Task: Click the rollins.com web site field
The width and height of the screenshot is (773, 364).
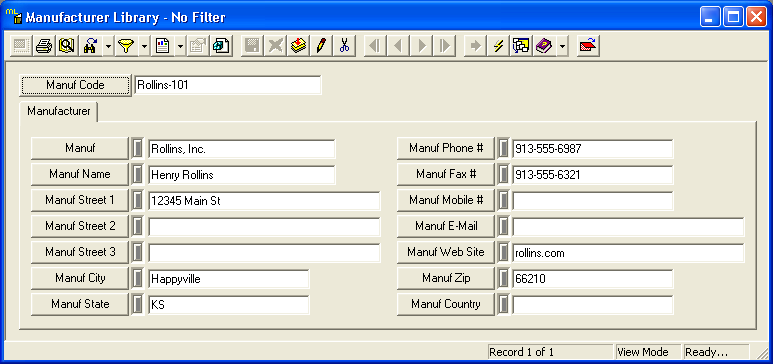Action: pos(628,253)
